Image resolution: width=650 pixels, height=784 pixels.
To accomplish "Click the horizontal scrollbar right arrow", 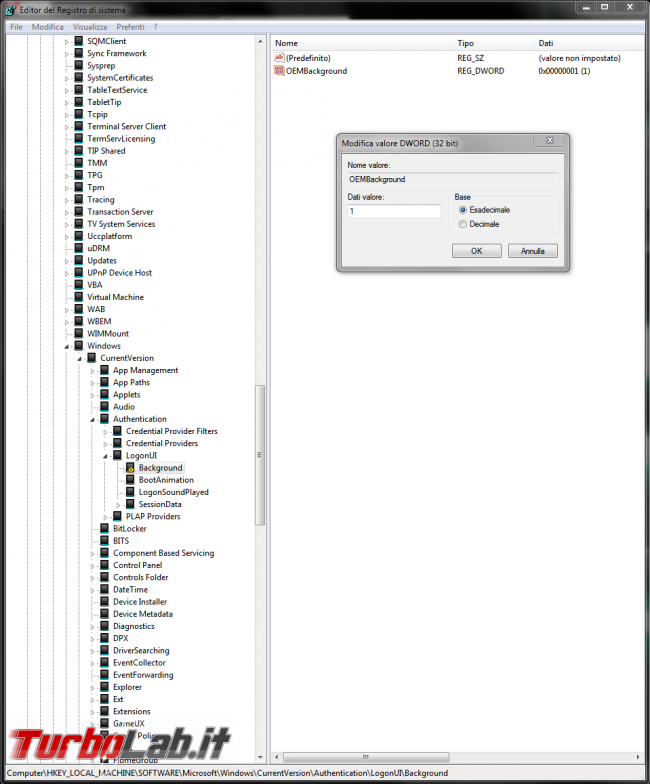I will pos(638,757).
